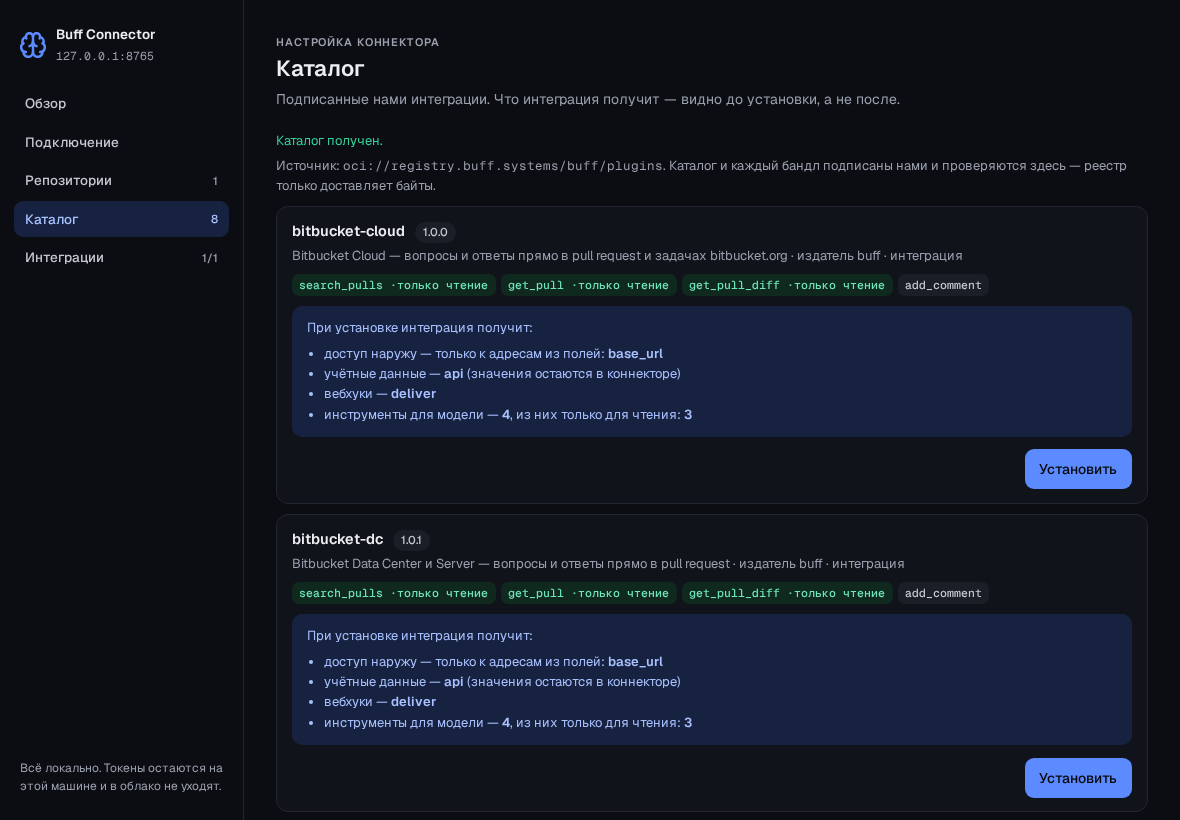
Task: Click the get_pull tag in bitbucket-cloud card
Action: (588, 285)
